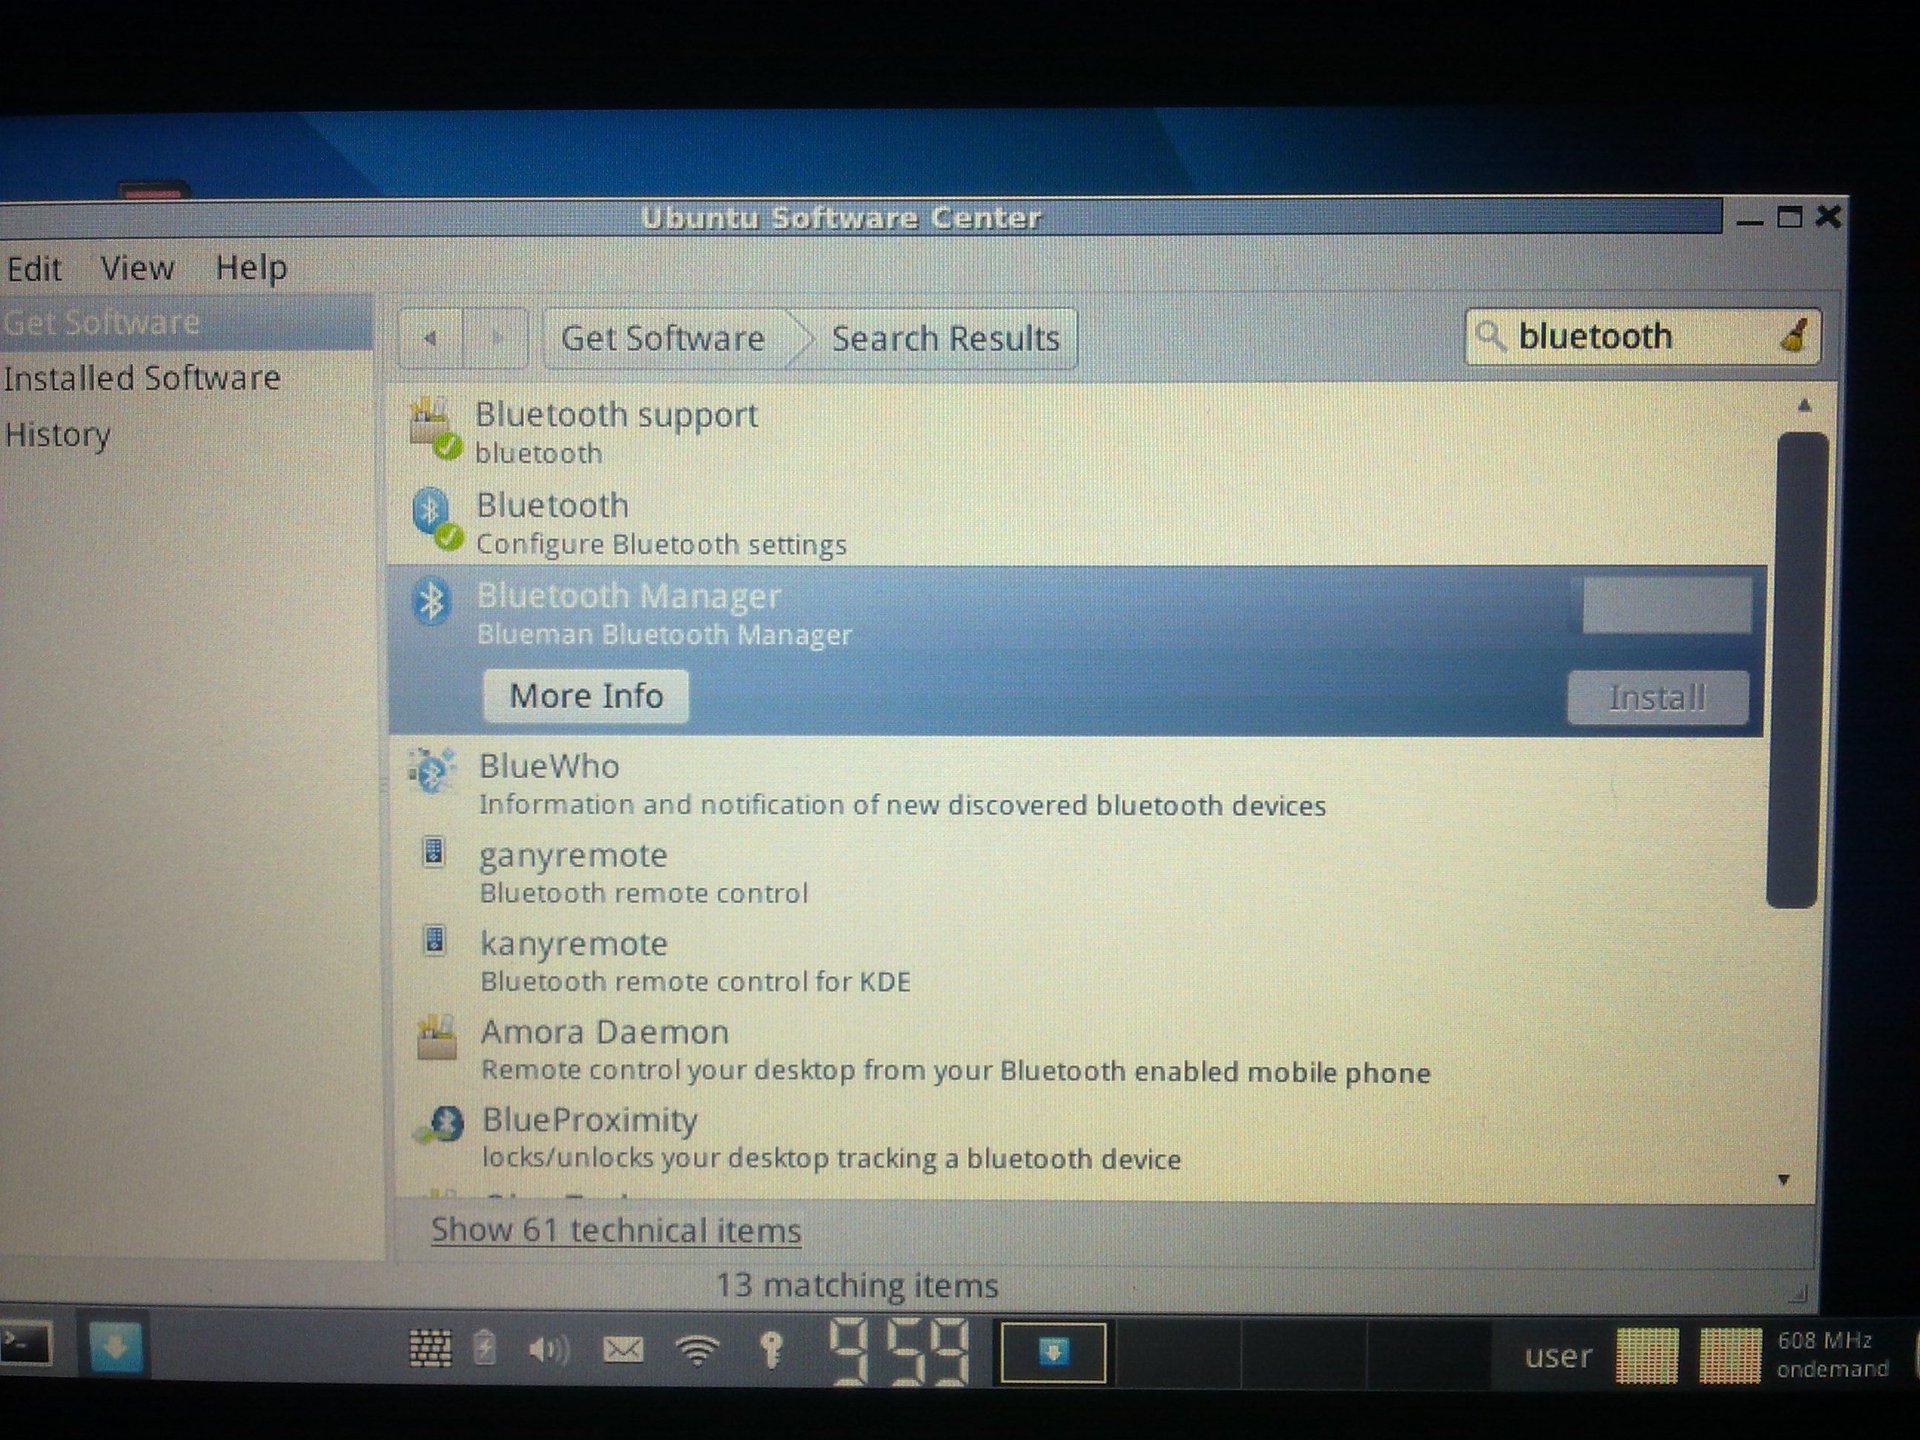
Task: Select Configure Bluetooth settings entry
Action: (x=1078, y=522)
